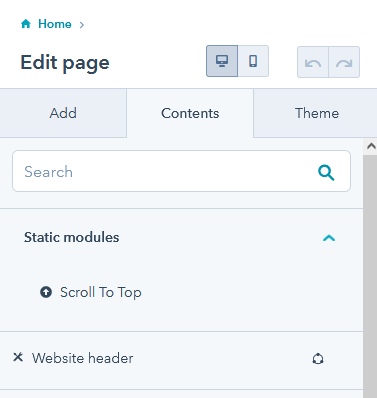The width and height of the screenshot is (377, 398).
Task: Switch to desktop preview mode
Action: [222, 61]
